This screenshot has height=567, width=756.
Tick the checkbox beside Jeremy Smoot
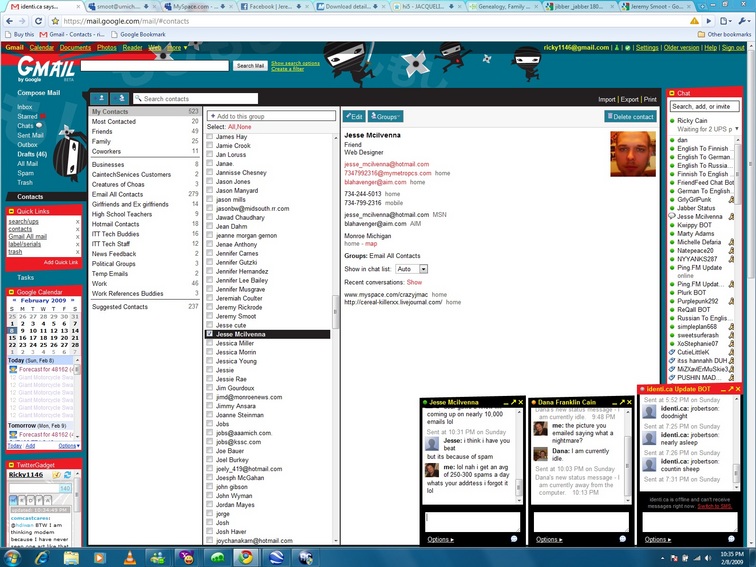(210, 316)
